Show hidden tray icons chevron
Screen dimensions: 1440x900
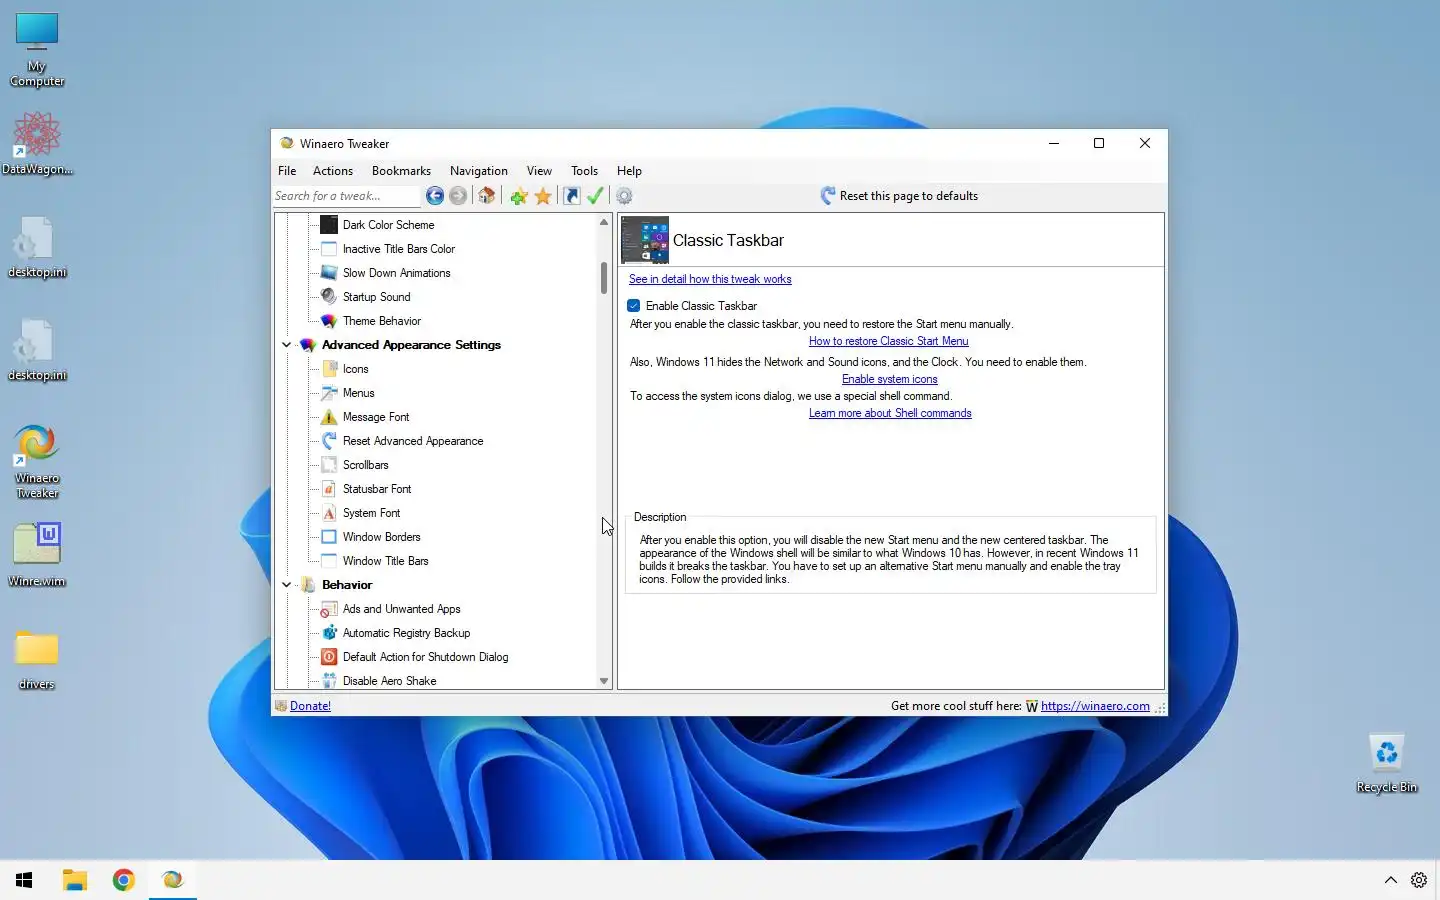[1390, 880]
